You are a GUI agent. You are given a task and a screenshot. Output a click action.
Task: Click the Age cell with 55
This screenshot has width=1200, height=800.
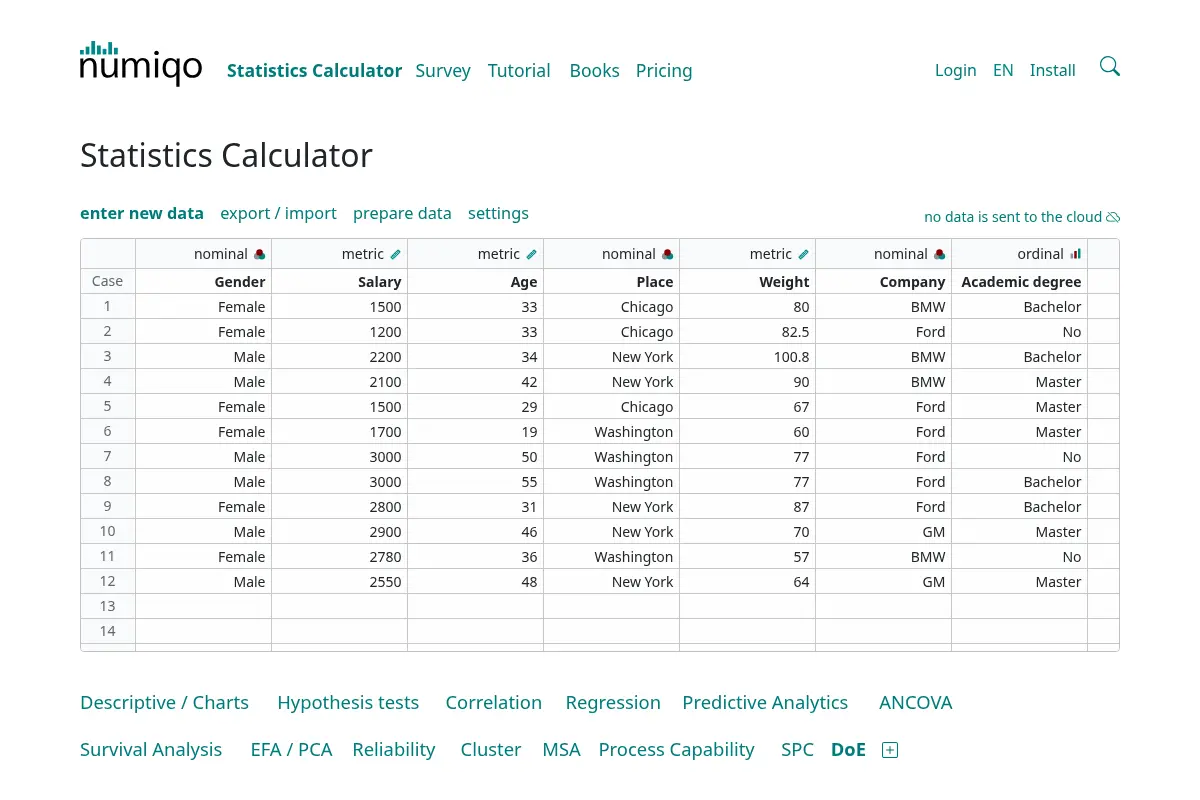(x=476, y=482)
